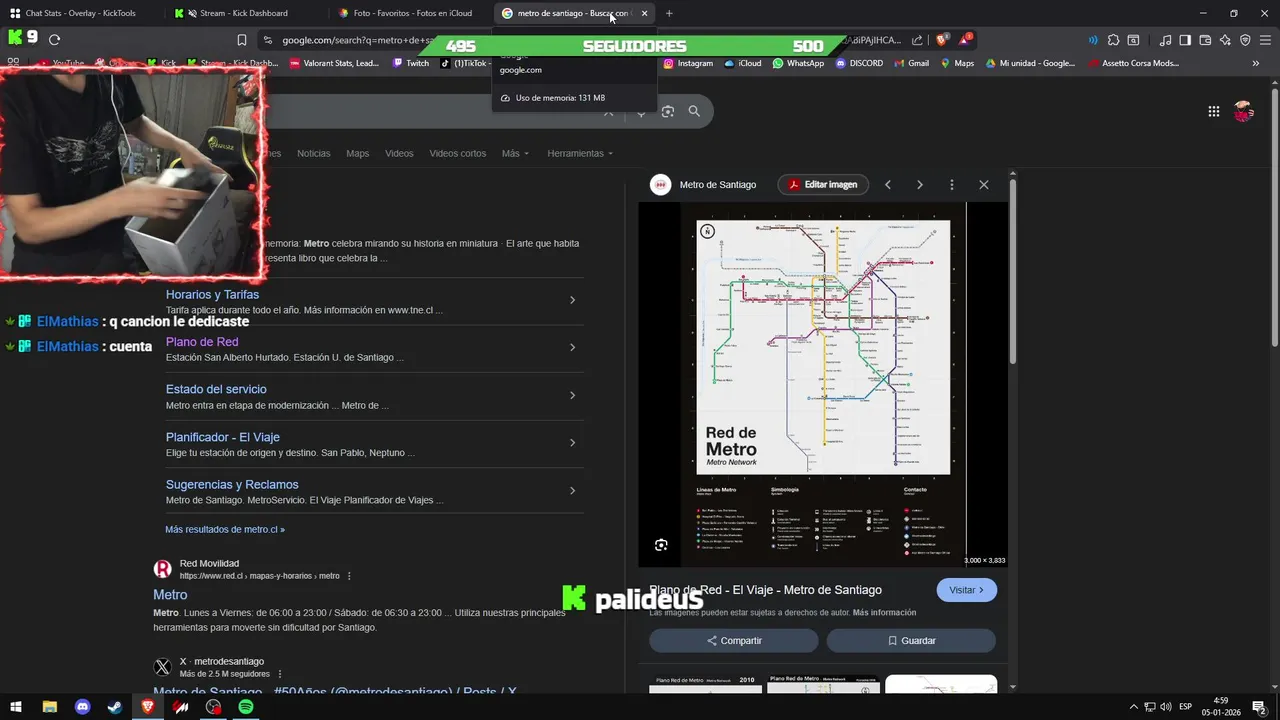Open more options dots beside Red Movilidad URL
Screen dimensions: 1280x720
click(349, 576)
